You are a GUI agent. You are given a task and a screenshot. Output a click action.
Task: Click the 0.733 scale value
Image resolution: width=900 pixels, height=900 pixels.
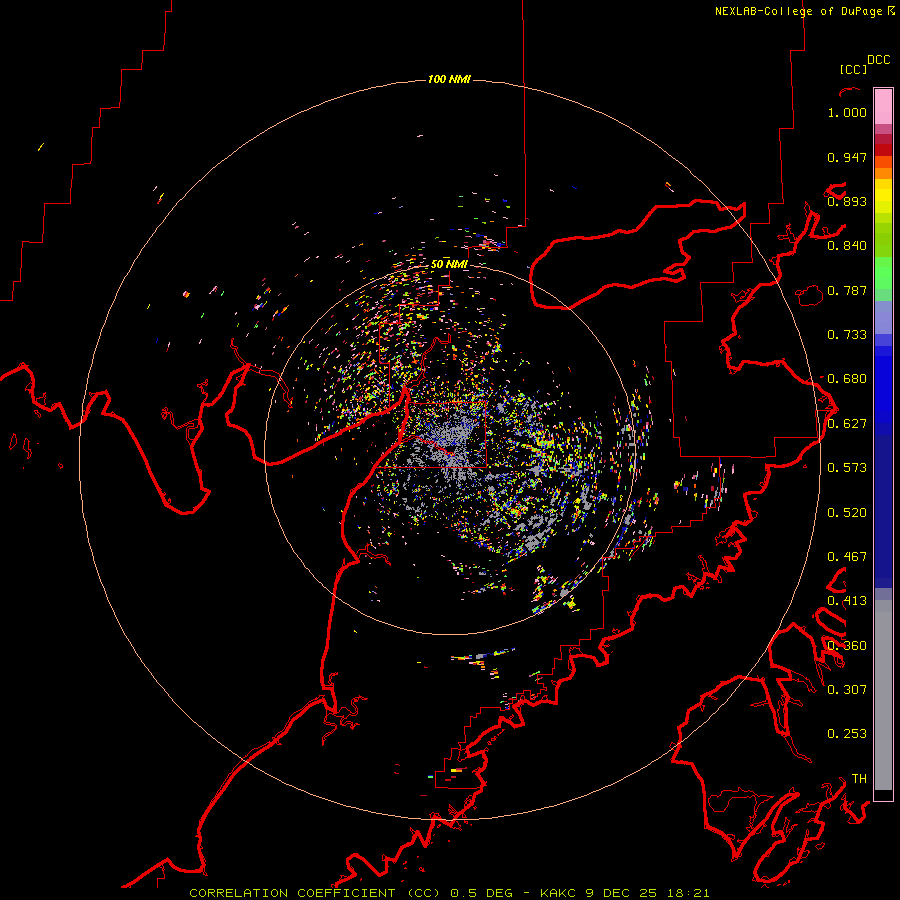click(847, 335)
